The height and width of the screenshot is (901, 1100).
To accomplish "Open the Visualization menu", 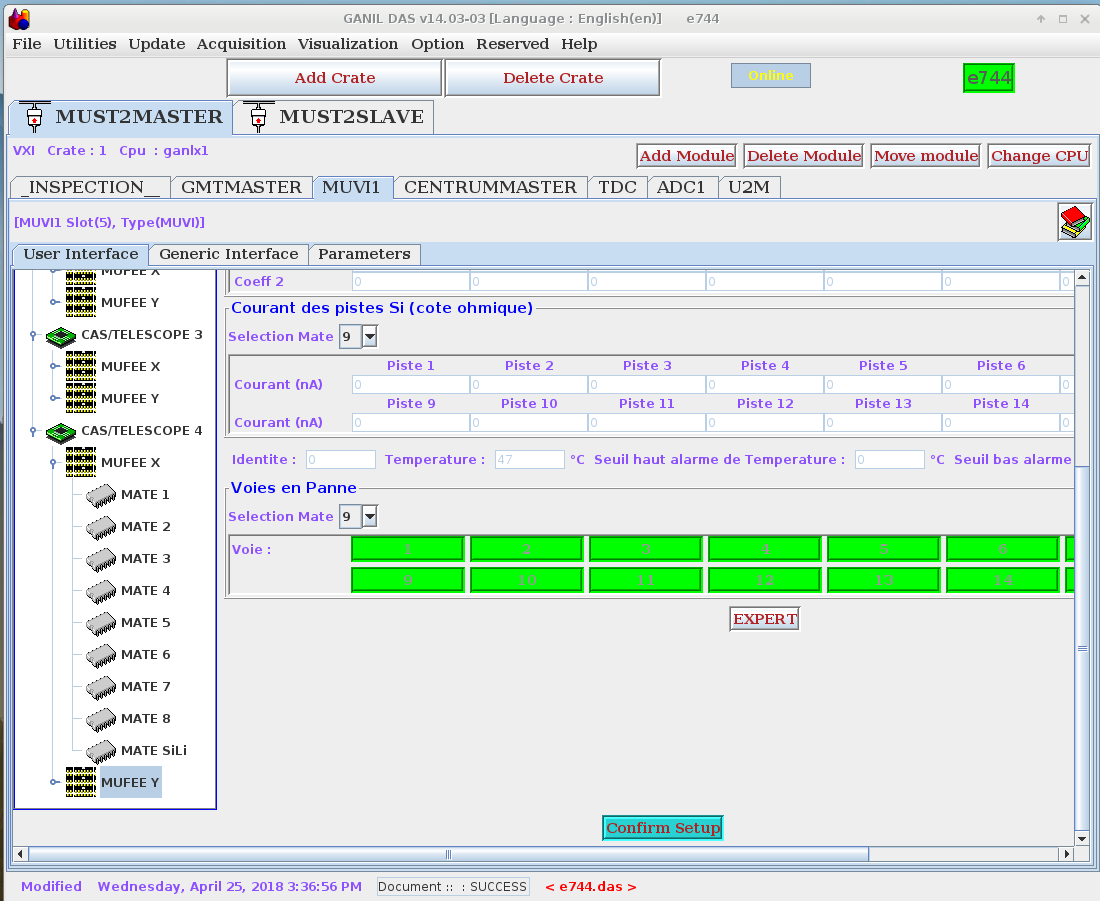I will click(348, 44).
